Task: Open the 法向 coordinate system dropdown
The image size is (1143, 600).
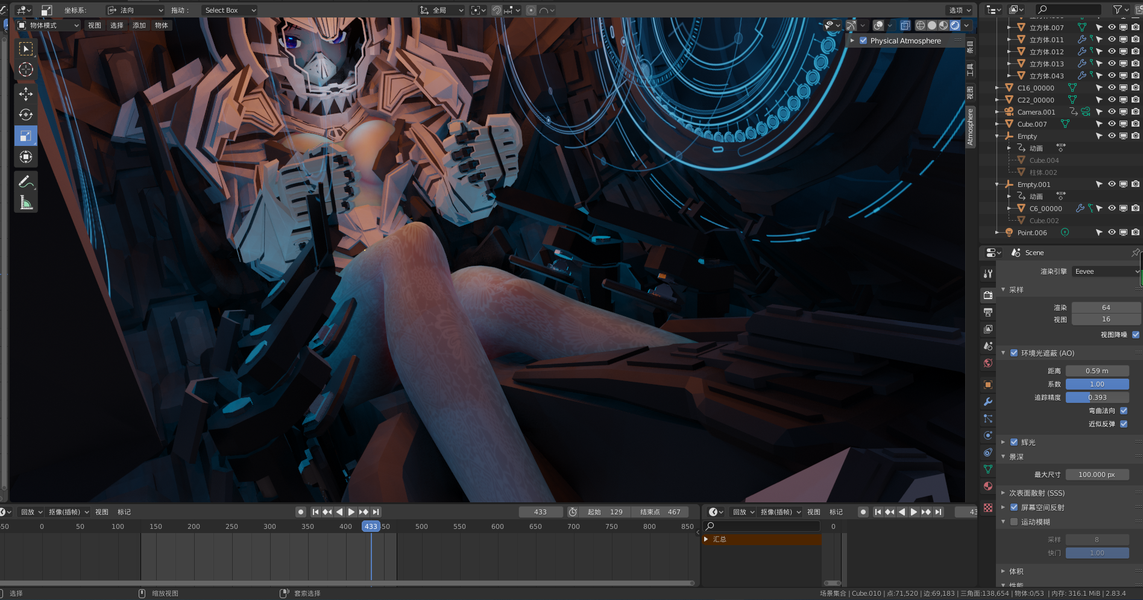Action: (135, 10)
